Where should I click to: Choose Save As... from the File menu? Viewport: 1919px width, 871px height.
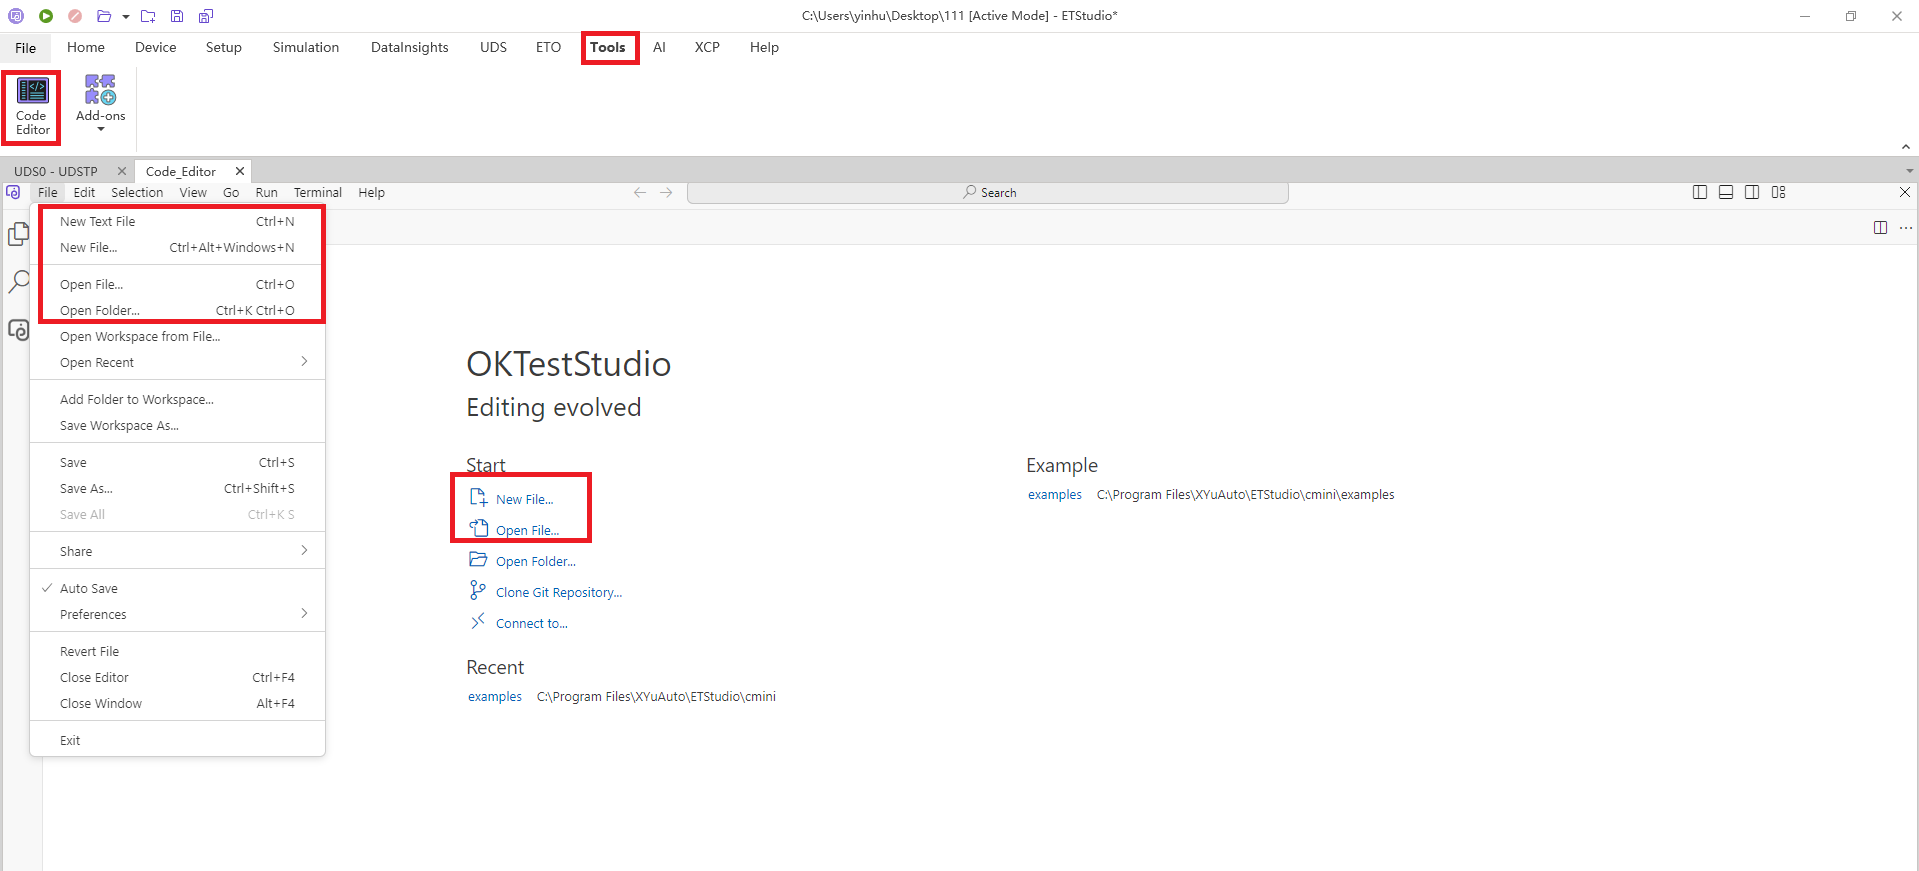[86, 488]
